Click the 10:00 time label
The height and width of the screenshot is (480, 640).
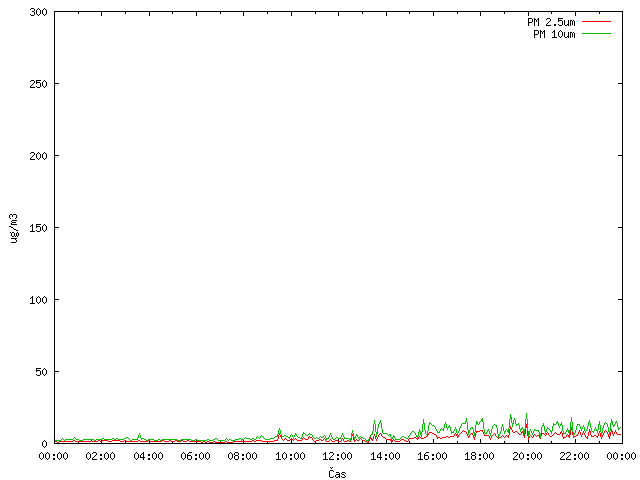tap(290, 456)
